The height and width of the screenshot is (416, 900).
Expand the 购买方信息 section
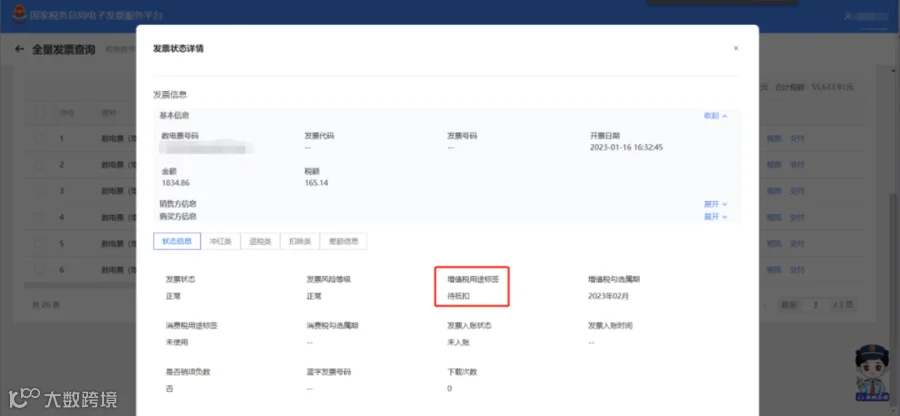pyautogui.click(x=716, y=217)
